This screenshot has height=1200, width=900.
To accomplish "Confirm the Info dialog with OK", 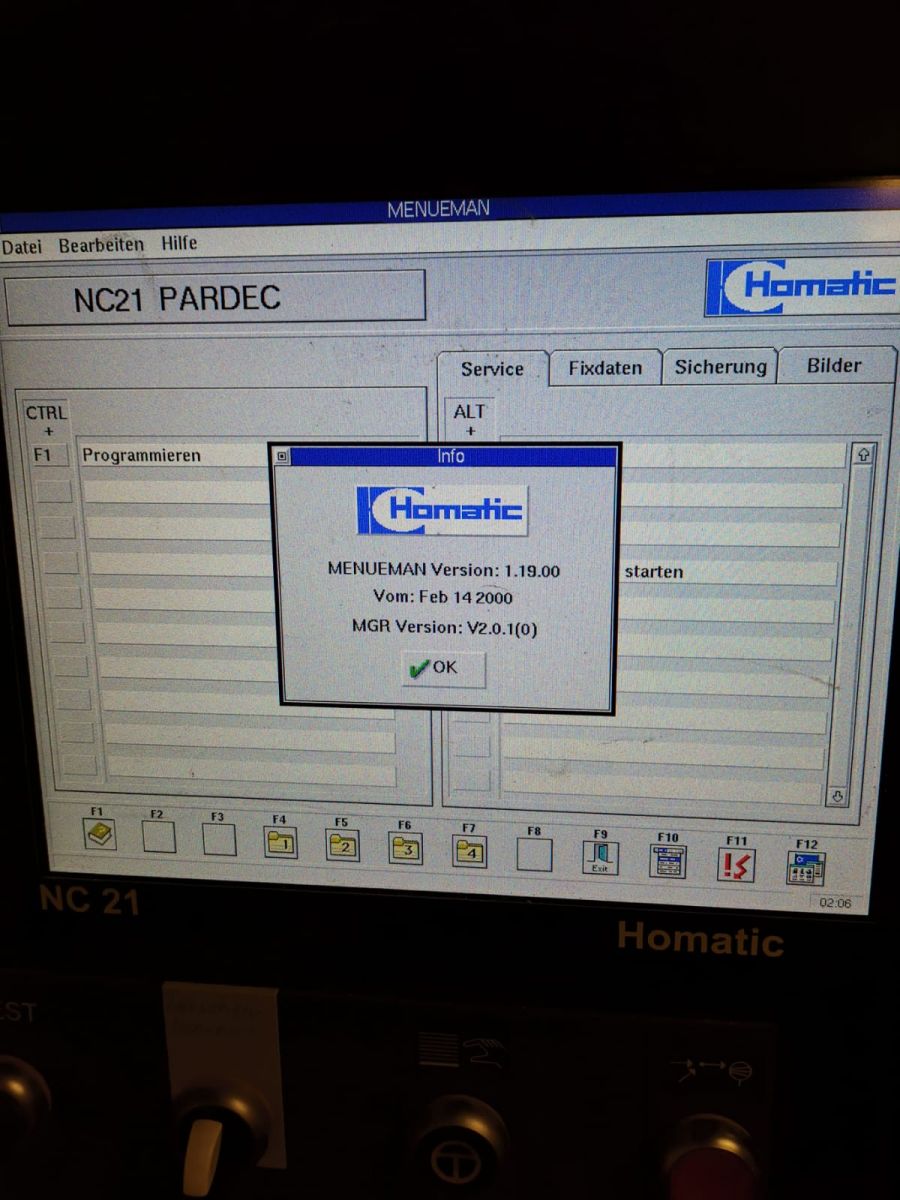I will (x=443, y=668).
